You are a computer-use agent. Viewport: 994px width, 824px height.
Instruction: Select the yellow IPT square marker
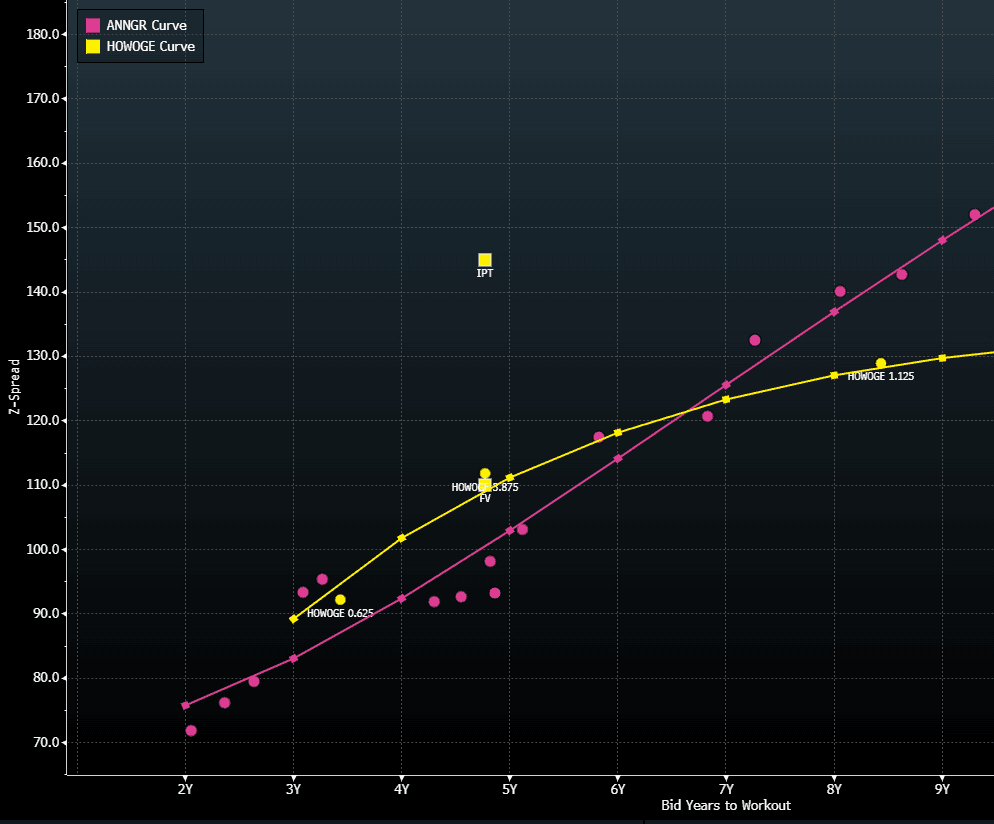pos(485,260)
